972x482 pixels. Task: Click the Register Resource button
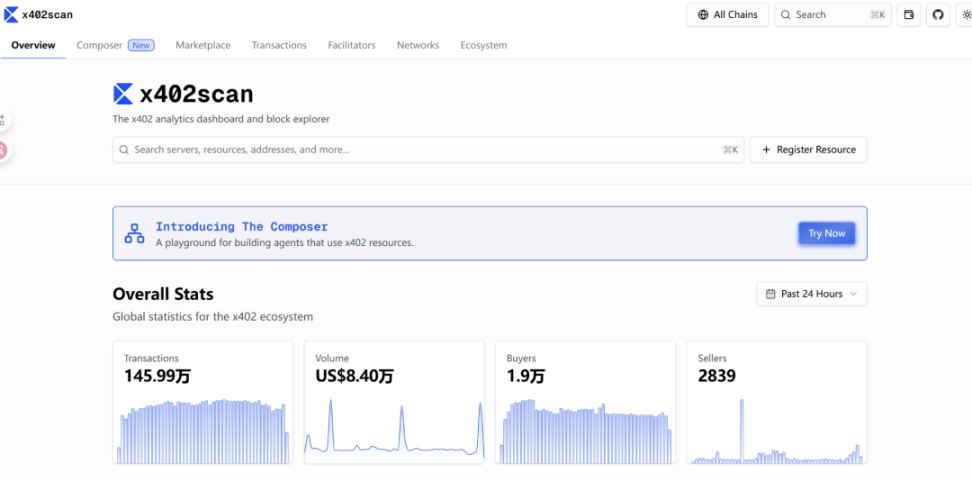[808, 150]
